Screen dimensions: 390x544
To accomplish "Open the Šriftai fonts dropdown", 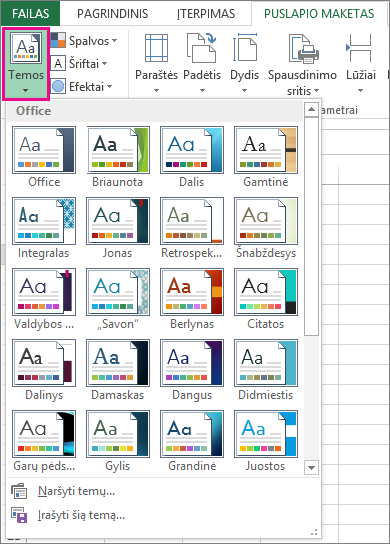I will pos(79,63).
